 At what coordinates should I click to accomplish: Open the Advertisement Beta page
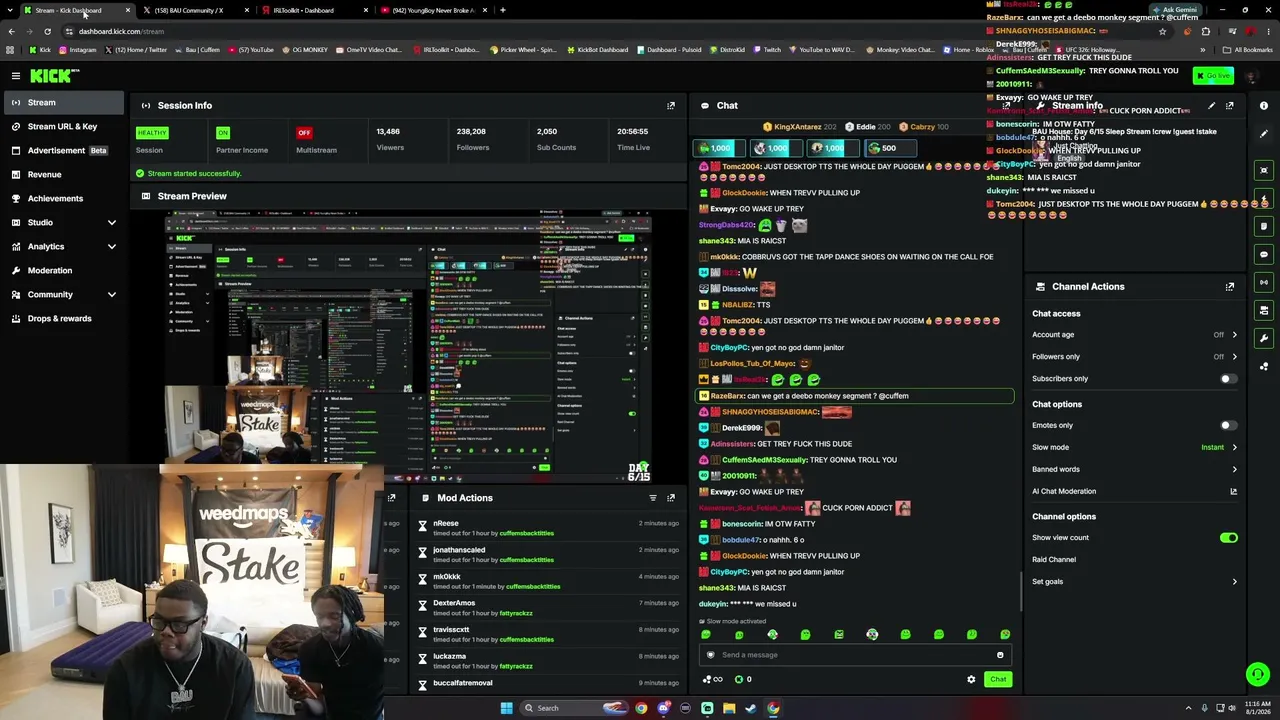(x=63, y=150)
